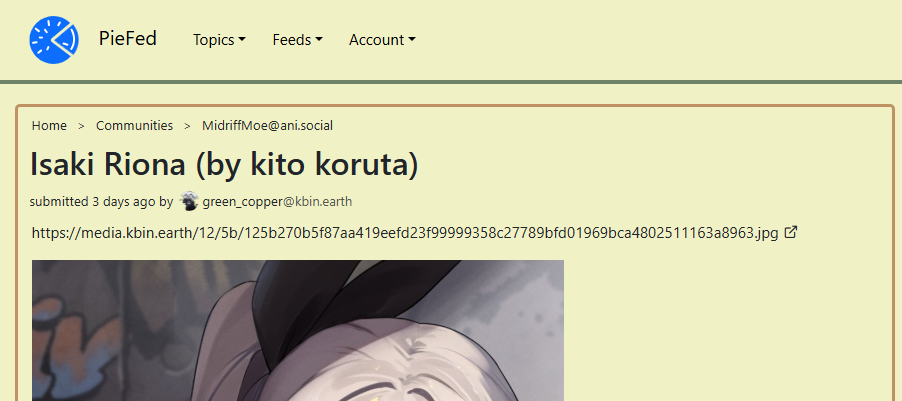The width and height of the screenshot is (902, 401).
Task: Open the external link icon after the URL
Action: pos(791,232)
